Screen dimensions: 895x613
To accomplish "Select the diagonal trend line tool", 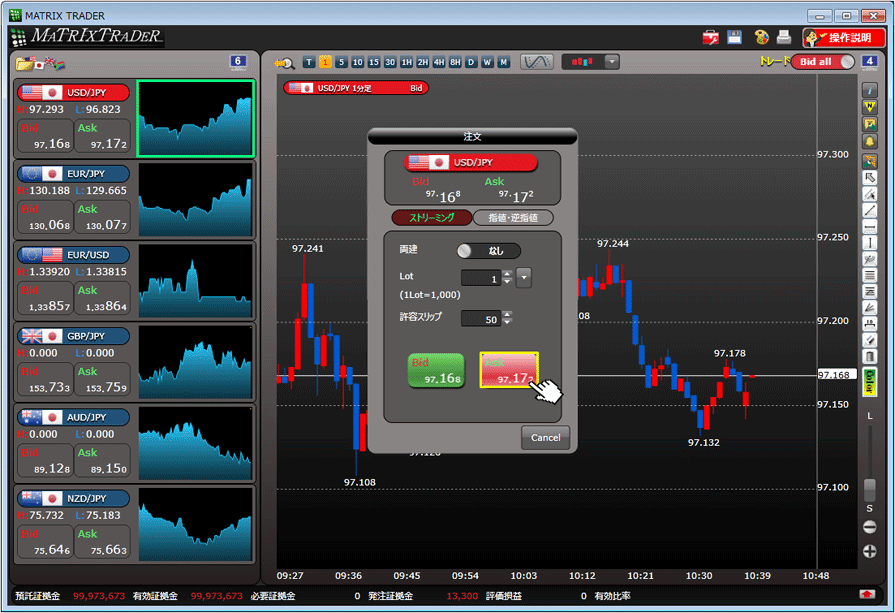I will tap(869, 211).
